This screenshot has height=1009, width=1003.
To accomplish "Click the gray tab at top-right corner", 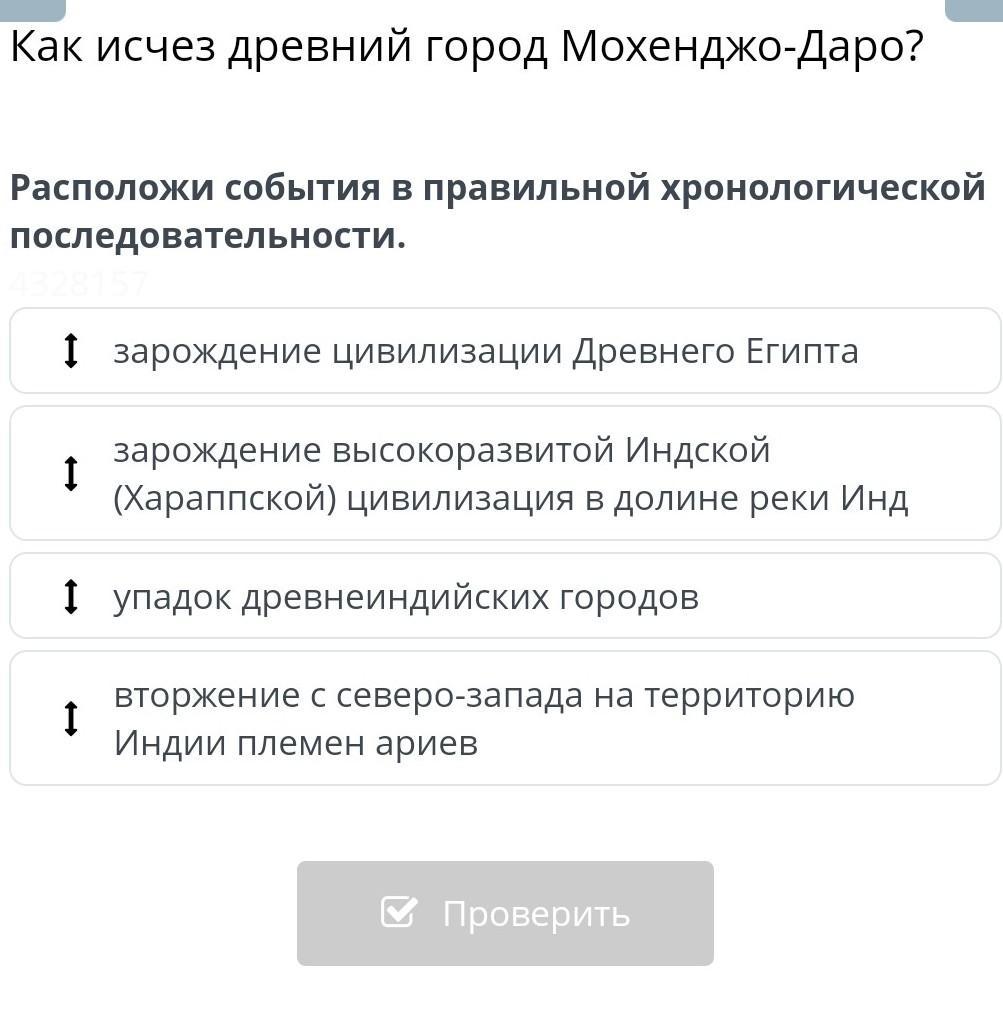I will [x=973, y=10].
